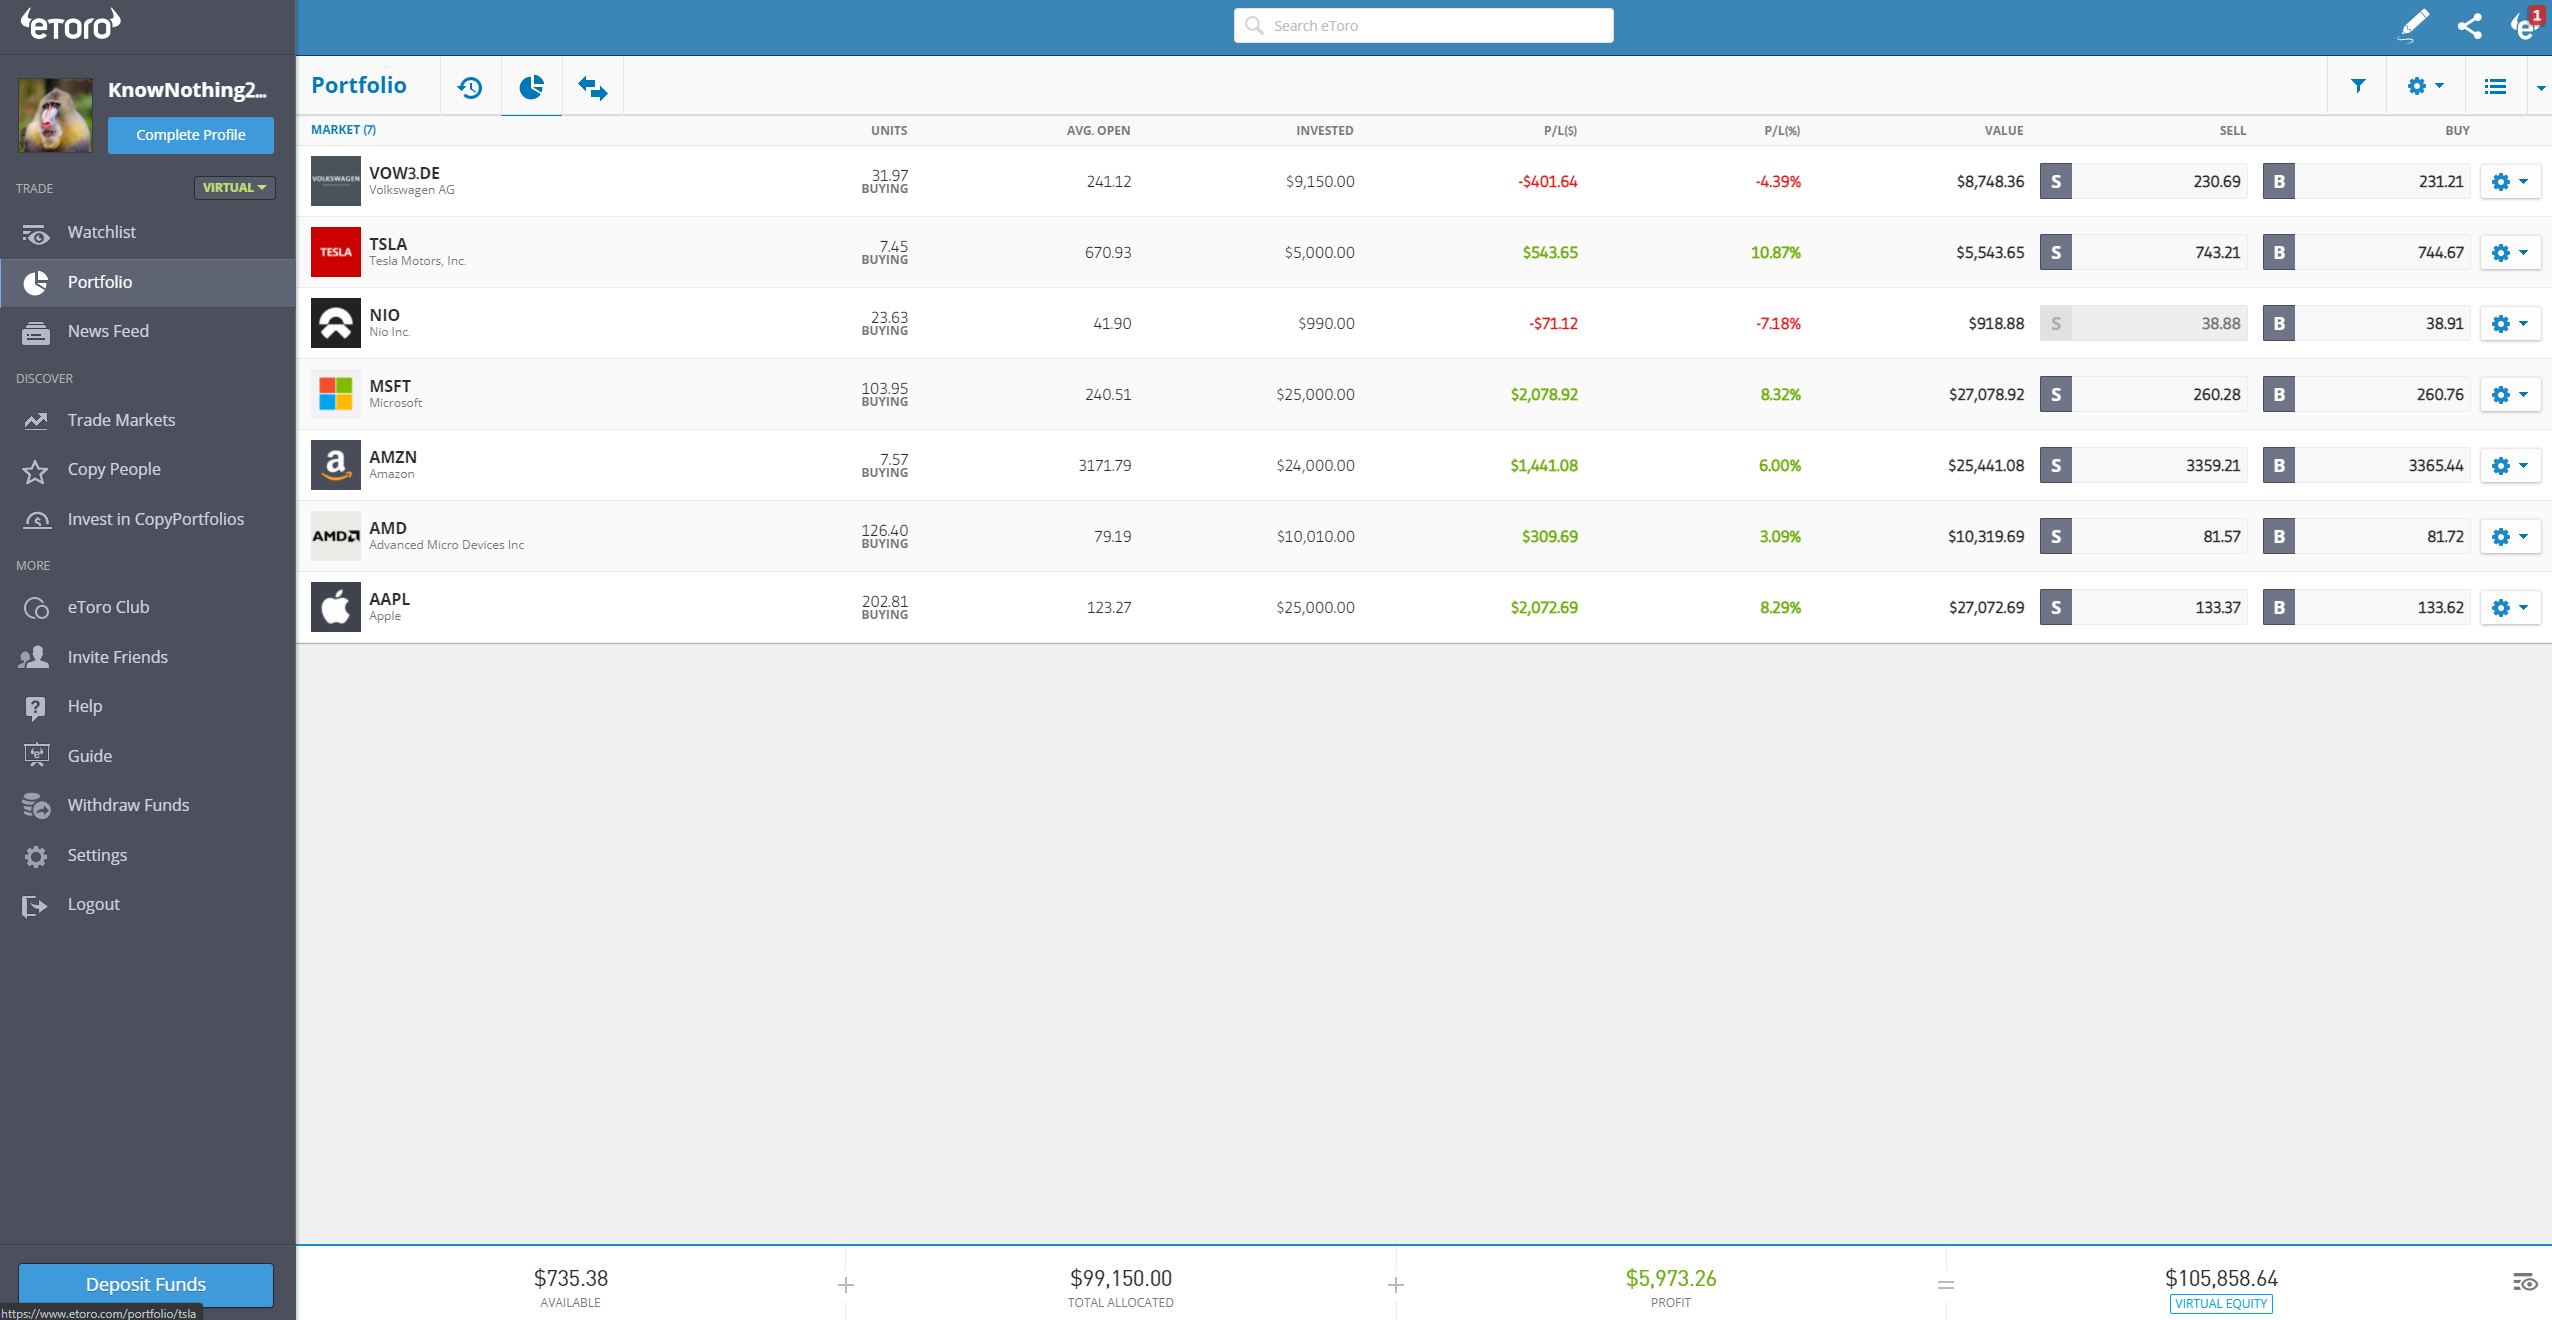The image size is (2552, 1320).
Task: Switch to the pie chart portfolio view
Action: (x=531, y=87)
